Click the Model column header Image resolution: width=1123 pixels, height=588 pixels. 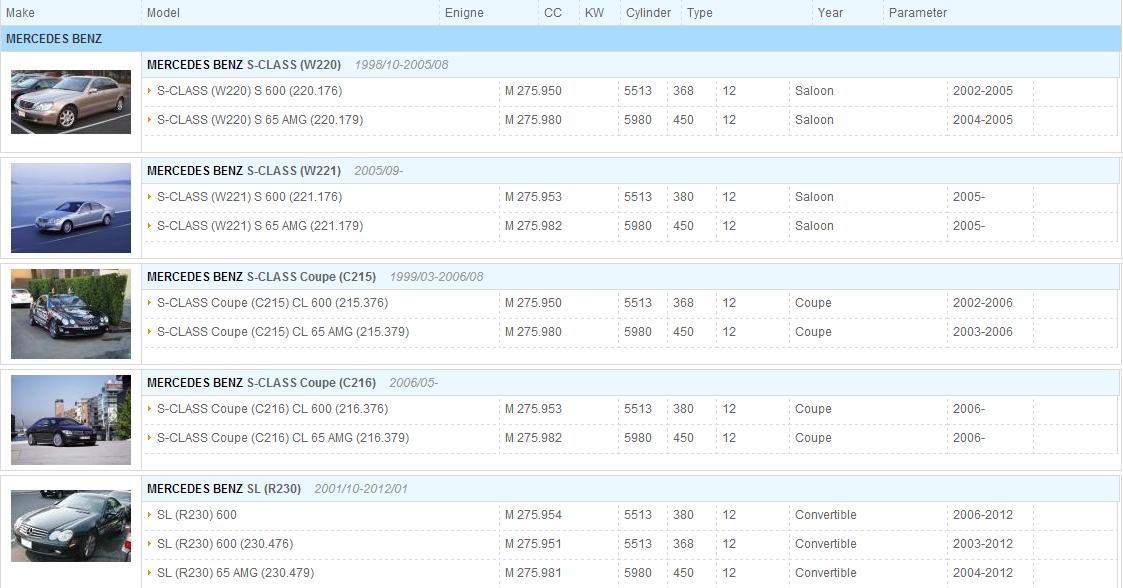(163, 13)
